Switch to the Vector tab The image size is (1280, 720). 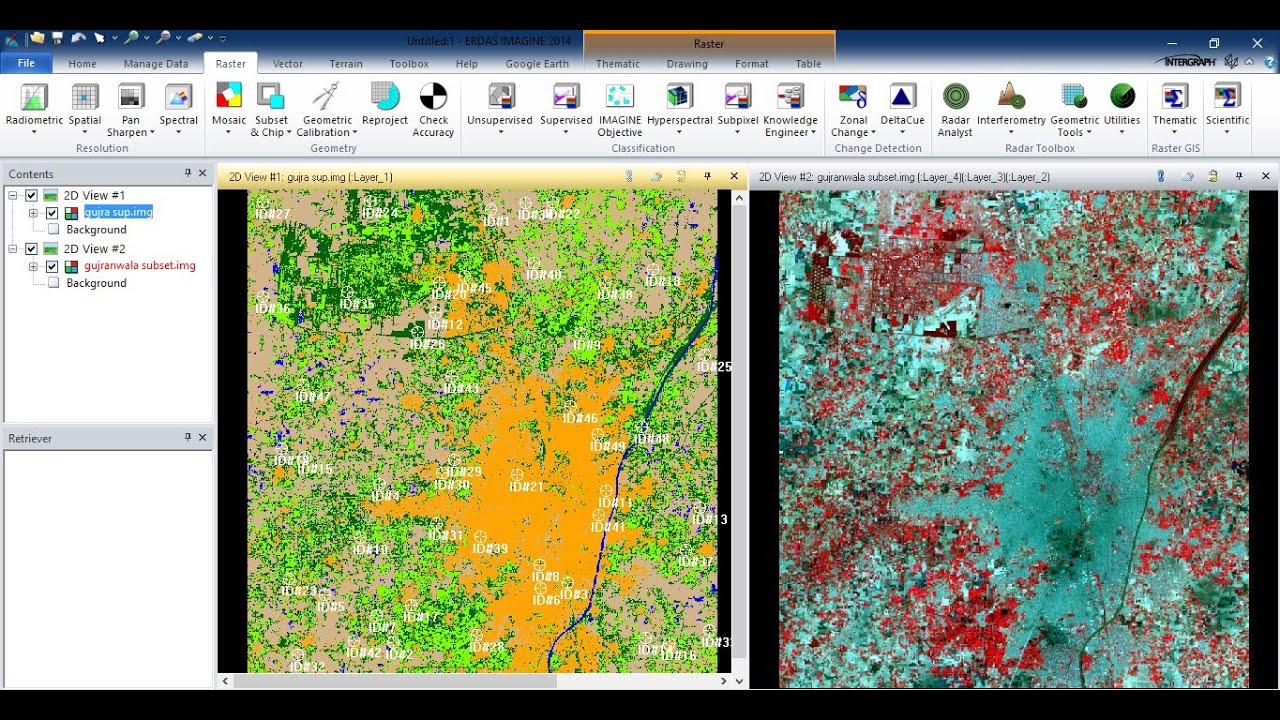pyautogui.click(x=288, y=64)
